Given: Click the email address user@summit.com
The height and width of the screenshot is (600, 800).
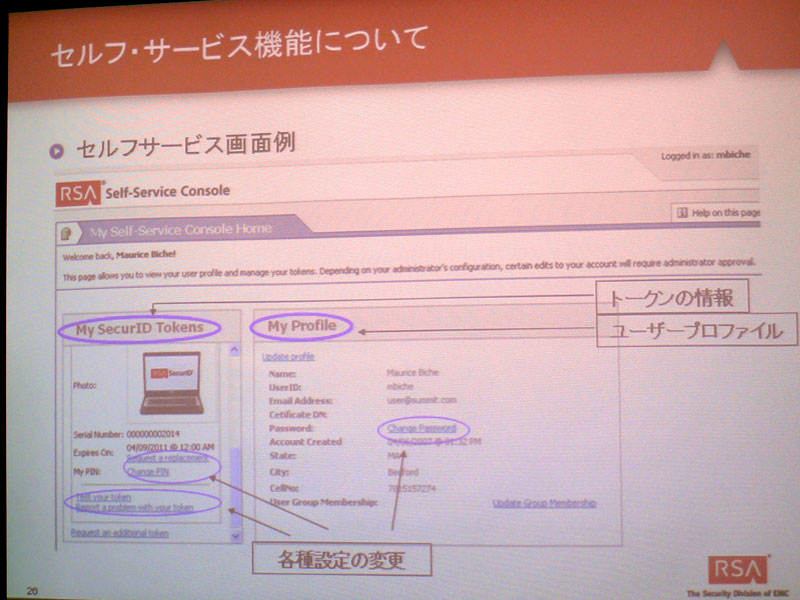Looking at the screenshot, I should (x=422, y=400).
